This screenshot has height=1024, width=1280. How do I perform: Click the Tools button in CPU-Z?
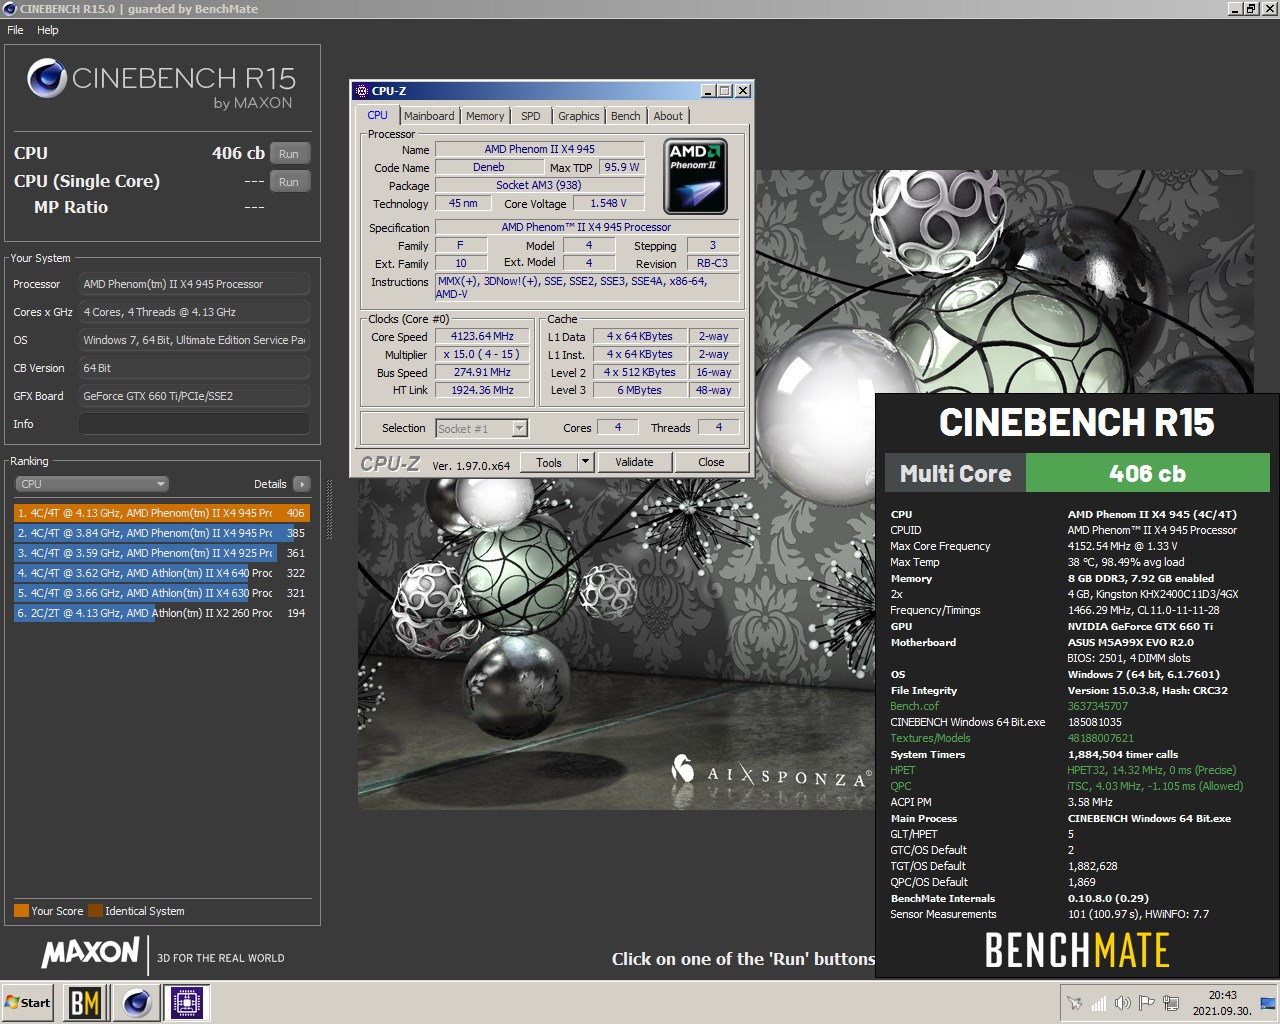(x=549, y=462)
